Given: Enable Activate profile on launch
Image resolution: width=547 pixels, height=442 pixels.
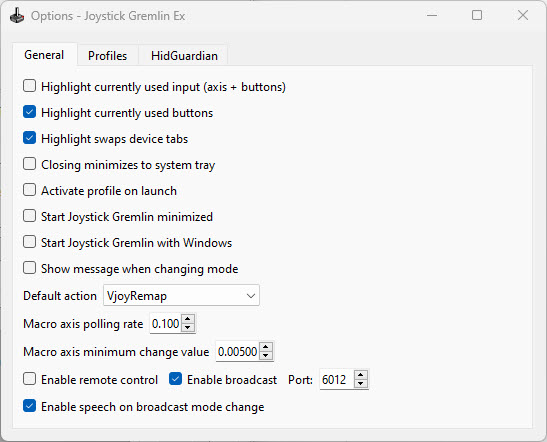Looking at the screenshot, I should [x=29, y=190].
